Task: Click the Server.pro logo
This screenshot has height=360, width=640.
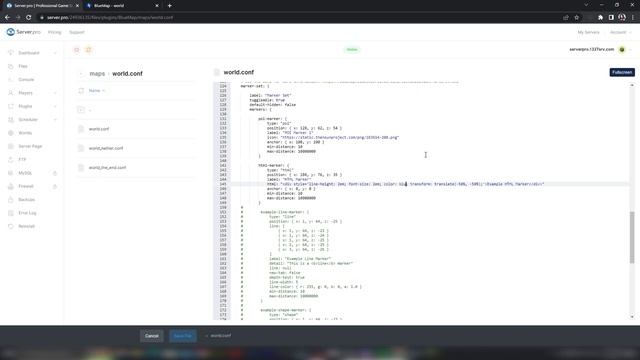Action: tap(23, 32)
